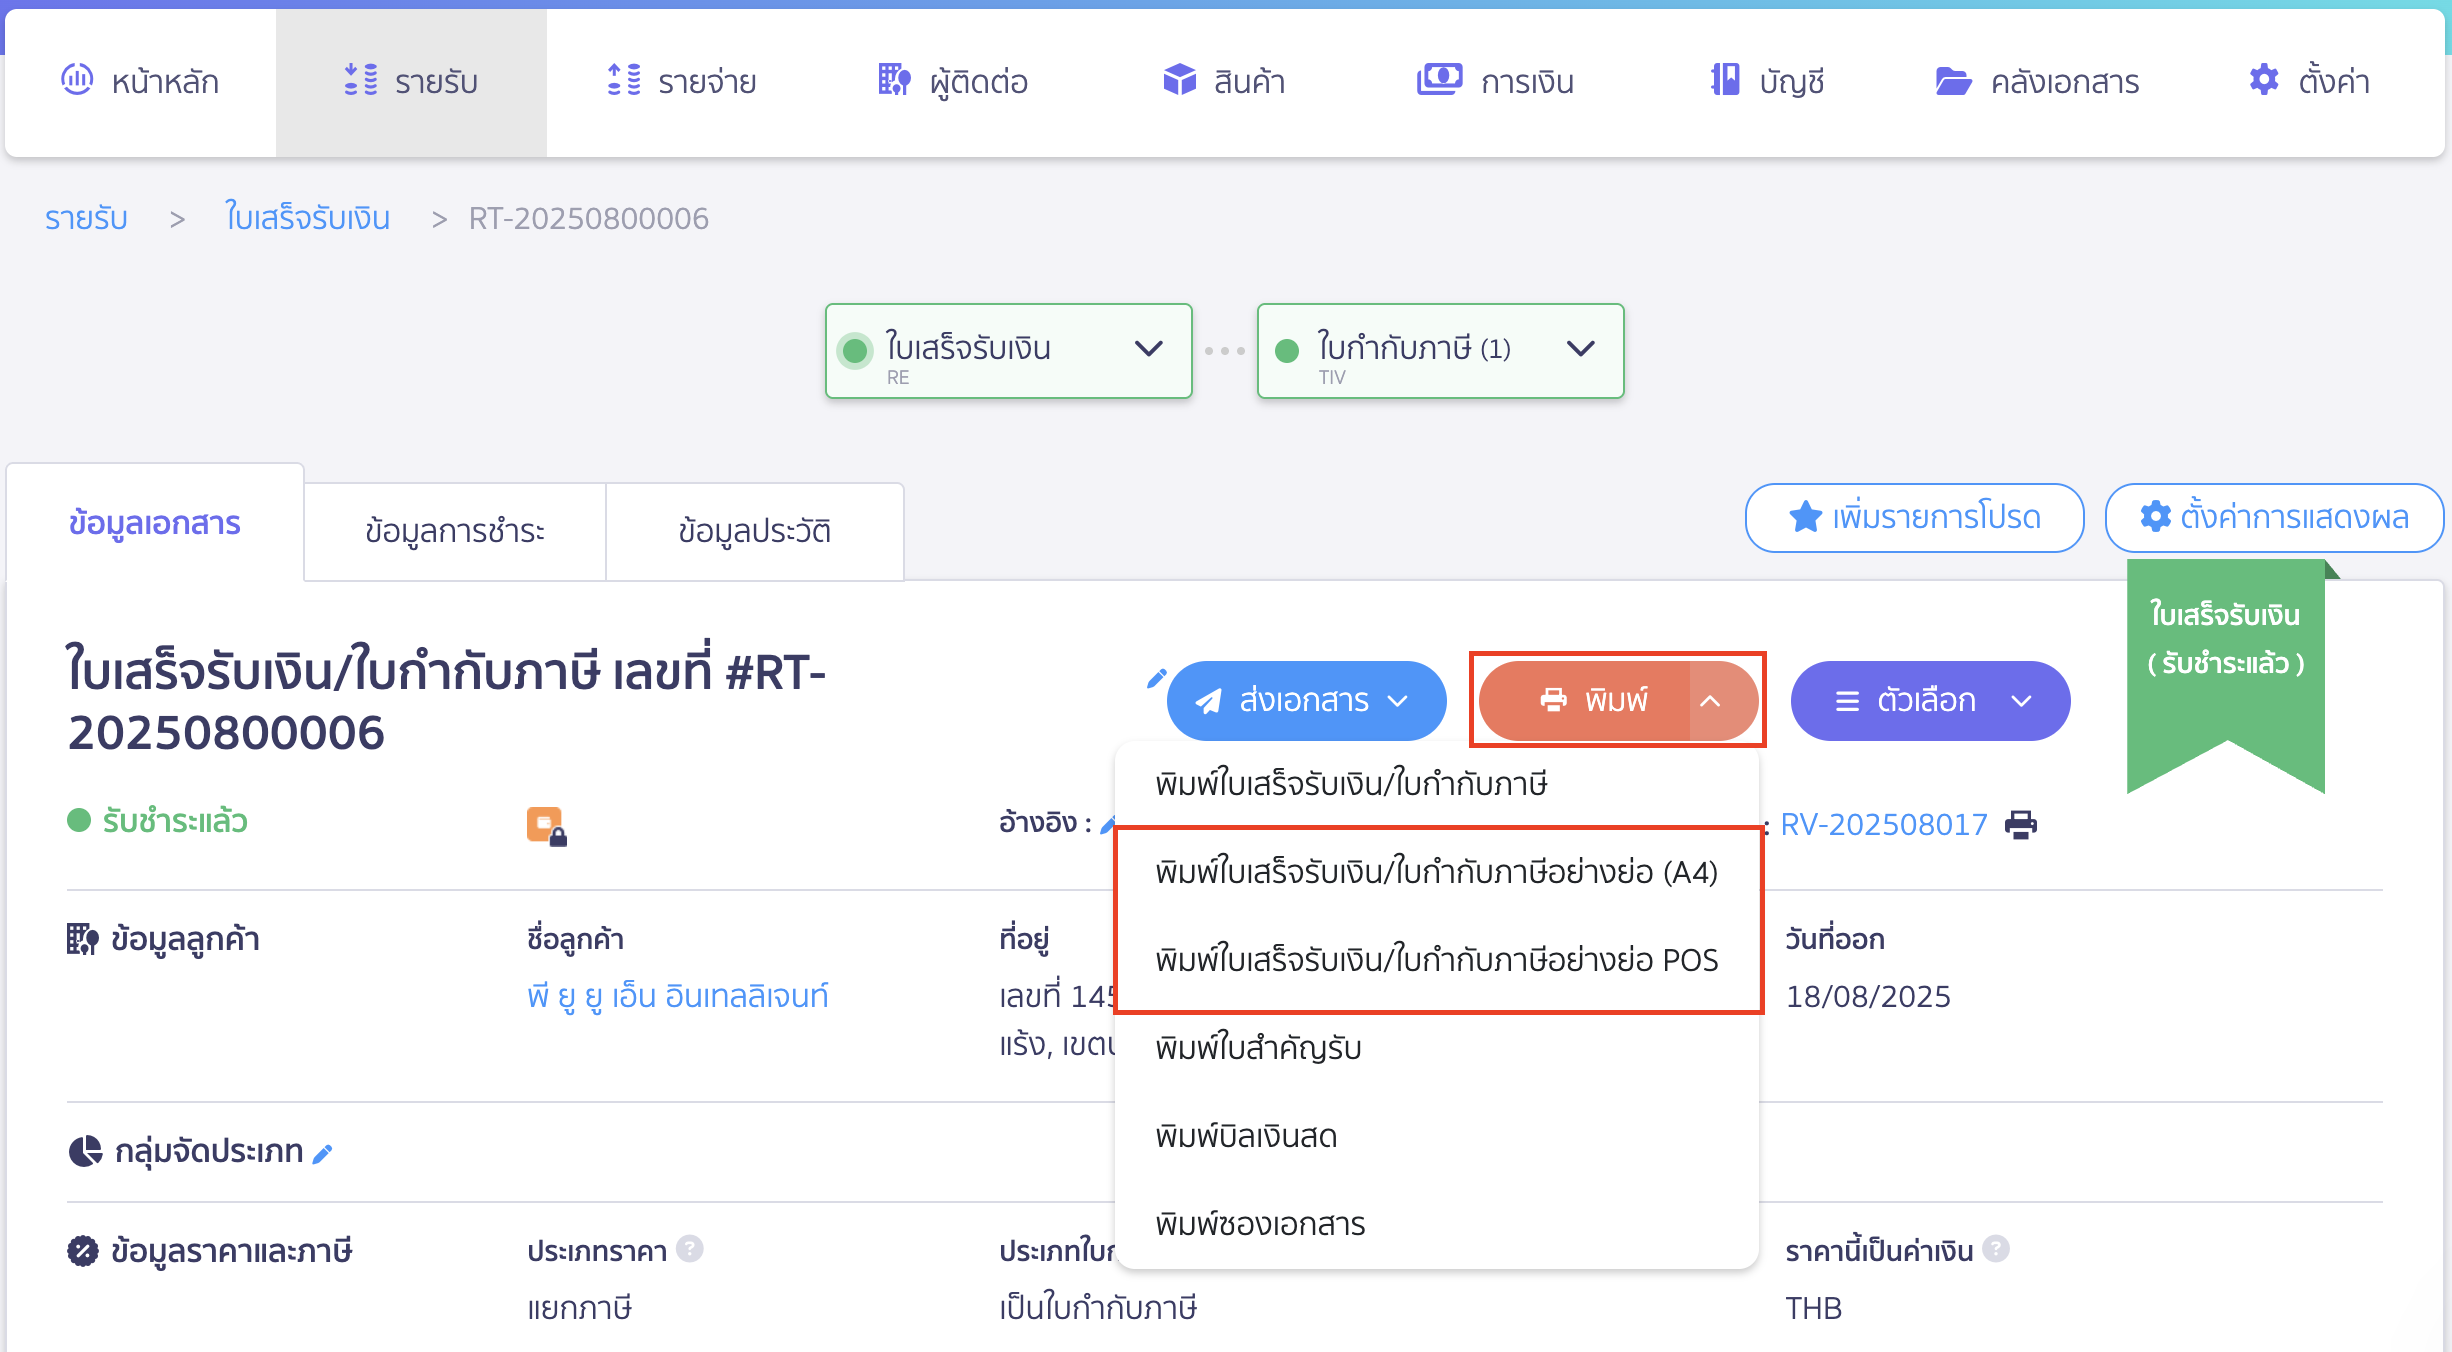The image size is (2452, 1352).
Task: Edit กลุ่มจัดประเภท with pencil icon
Action: [323, 1154]
